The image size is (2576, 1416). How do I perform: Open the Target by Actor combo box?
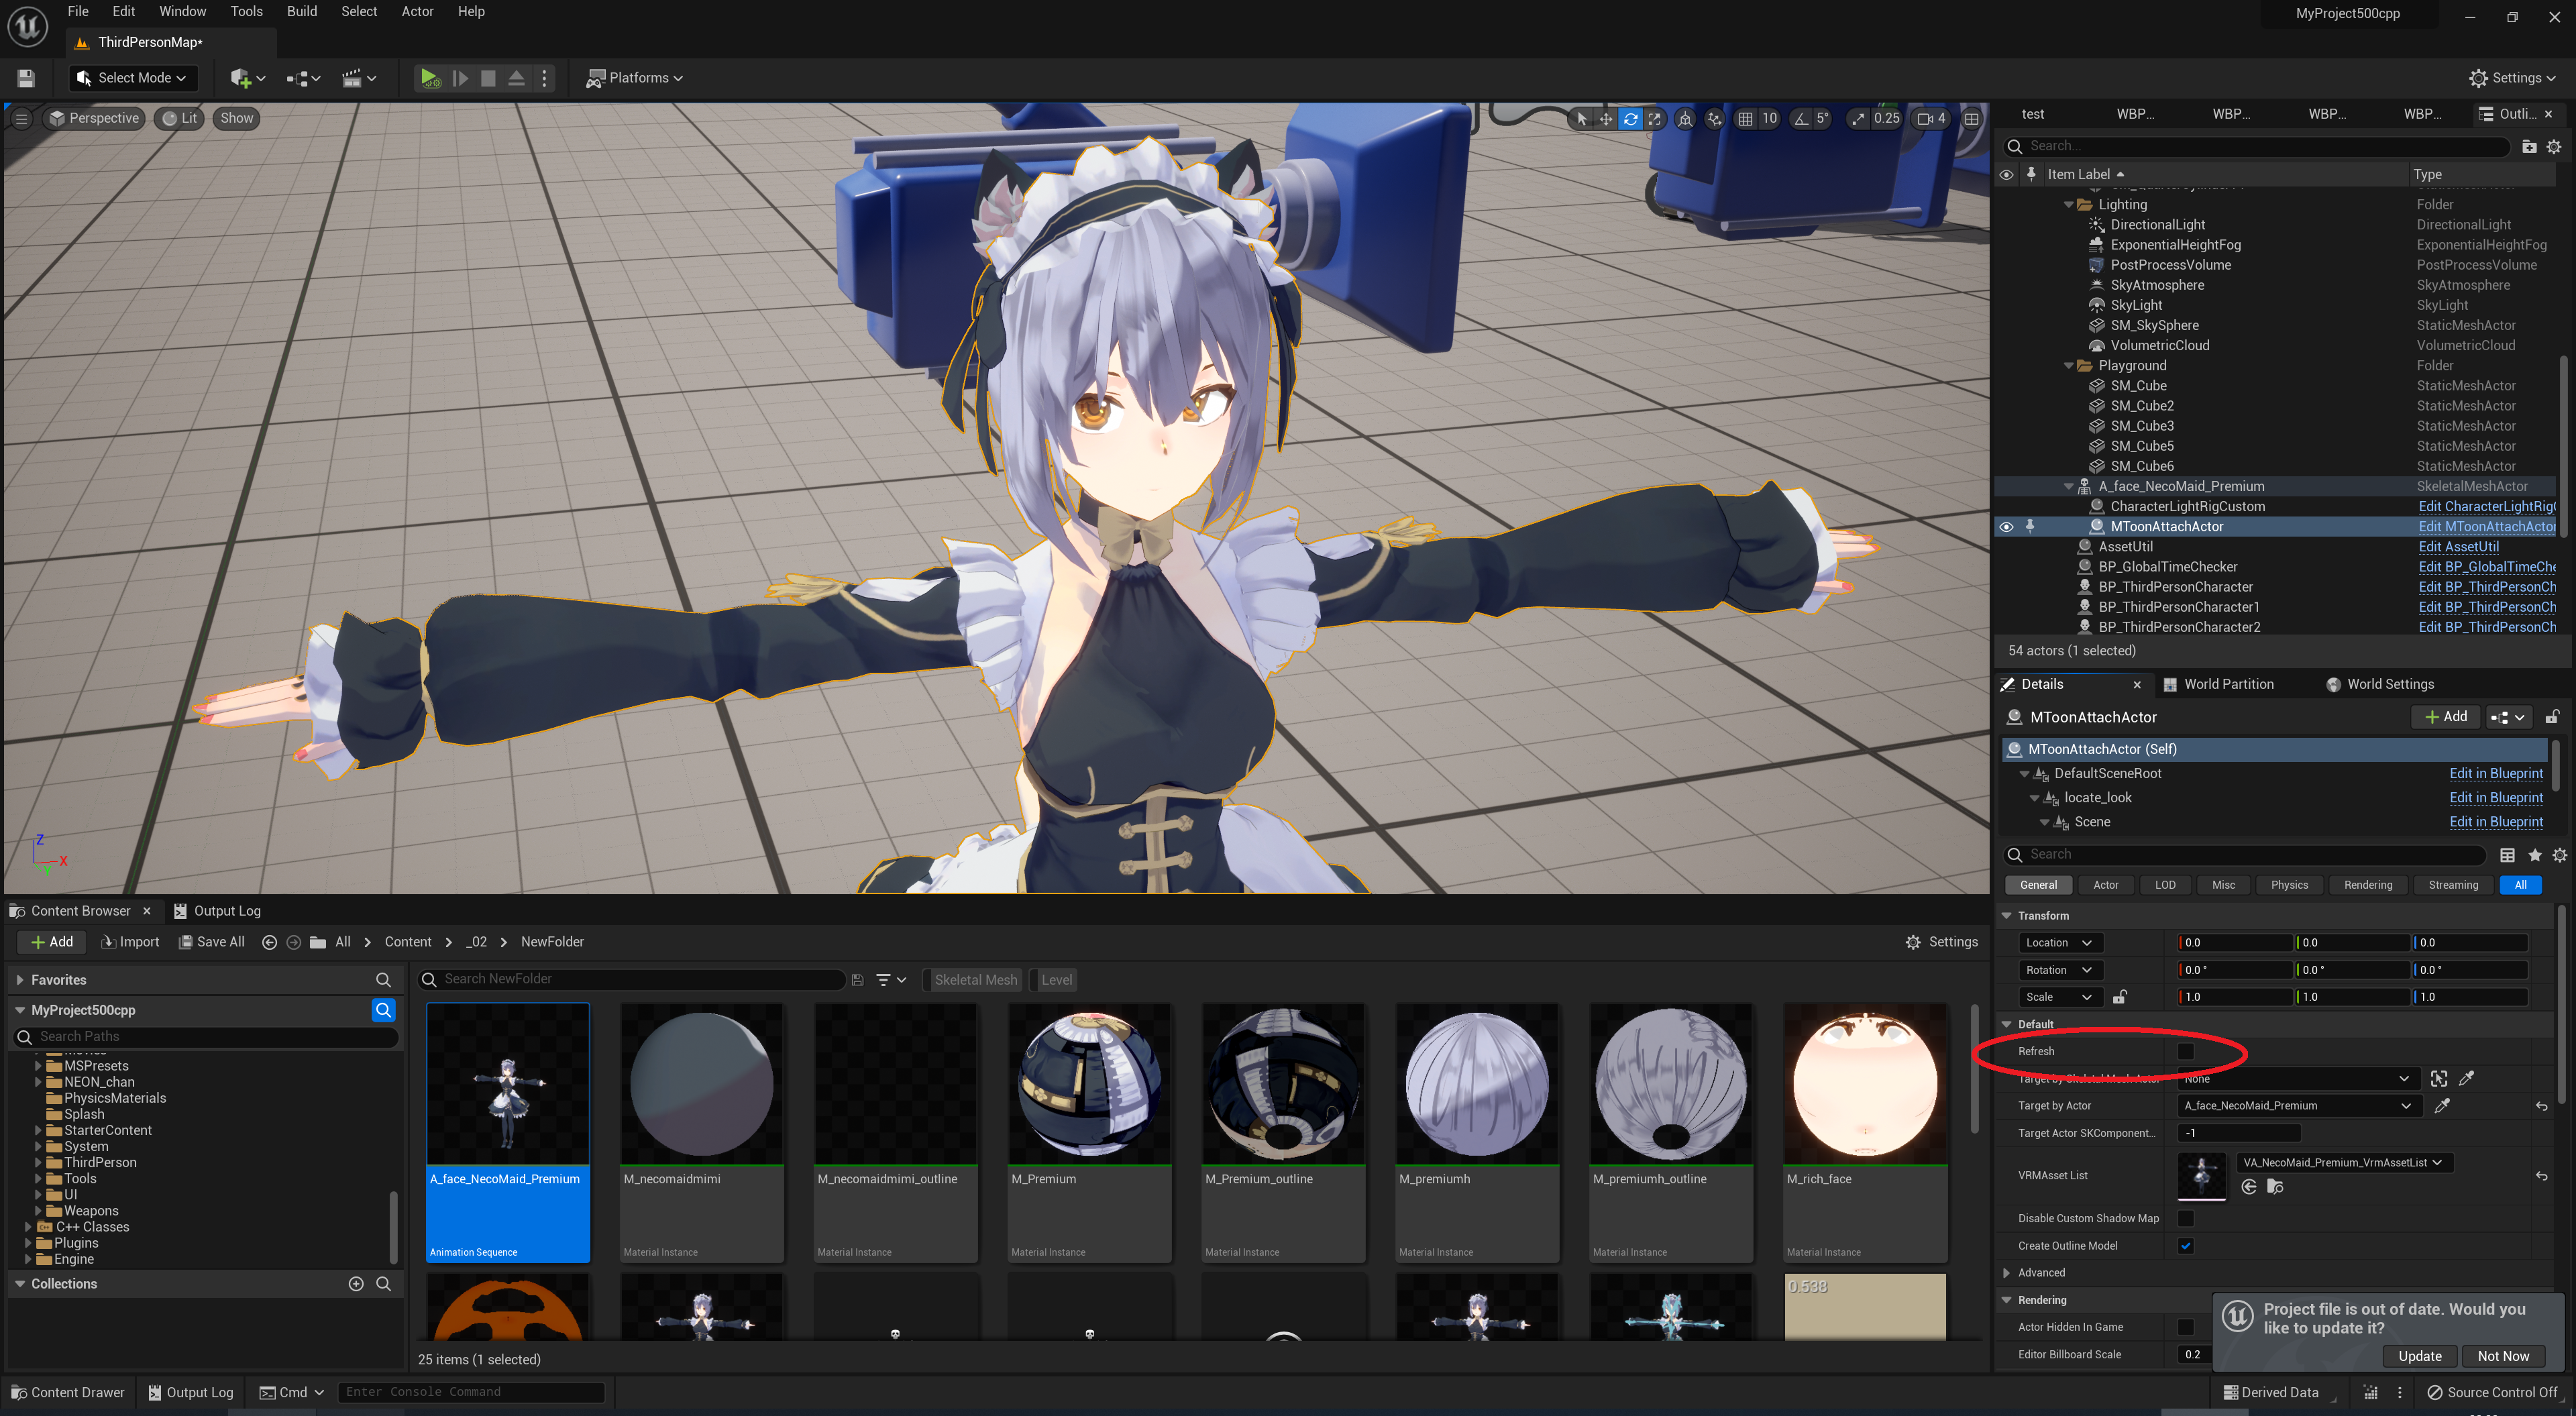pyautogui.click(x=2296, y=1106)
